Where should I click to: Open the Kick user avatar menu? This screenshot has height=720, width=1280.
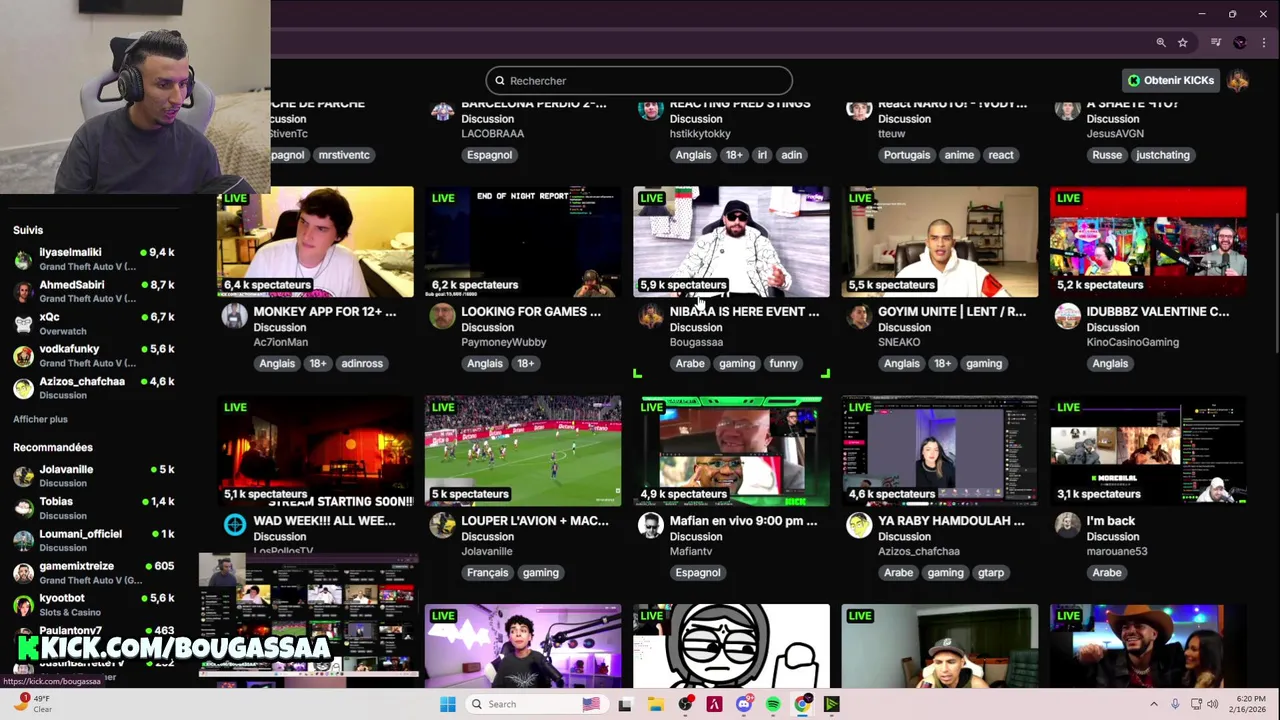pos(1238,81)
